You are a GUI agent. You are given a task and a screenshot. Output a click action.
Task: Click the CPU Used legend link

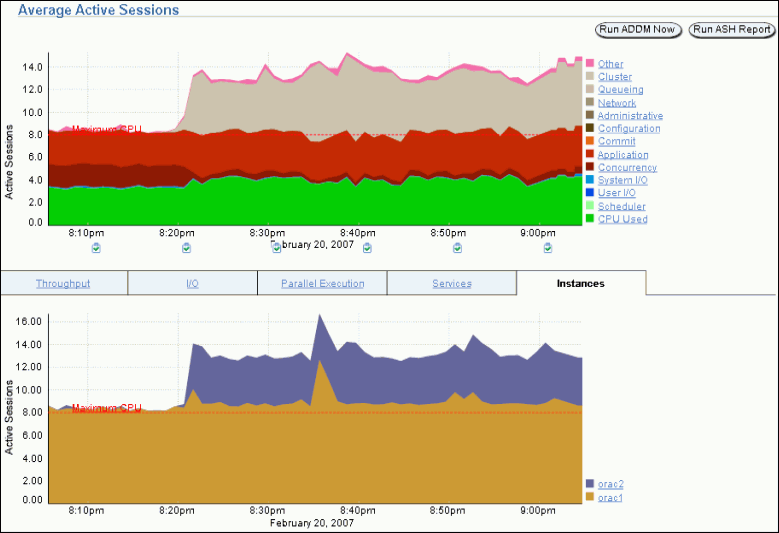point(622,219)
